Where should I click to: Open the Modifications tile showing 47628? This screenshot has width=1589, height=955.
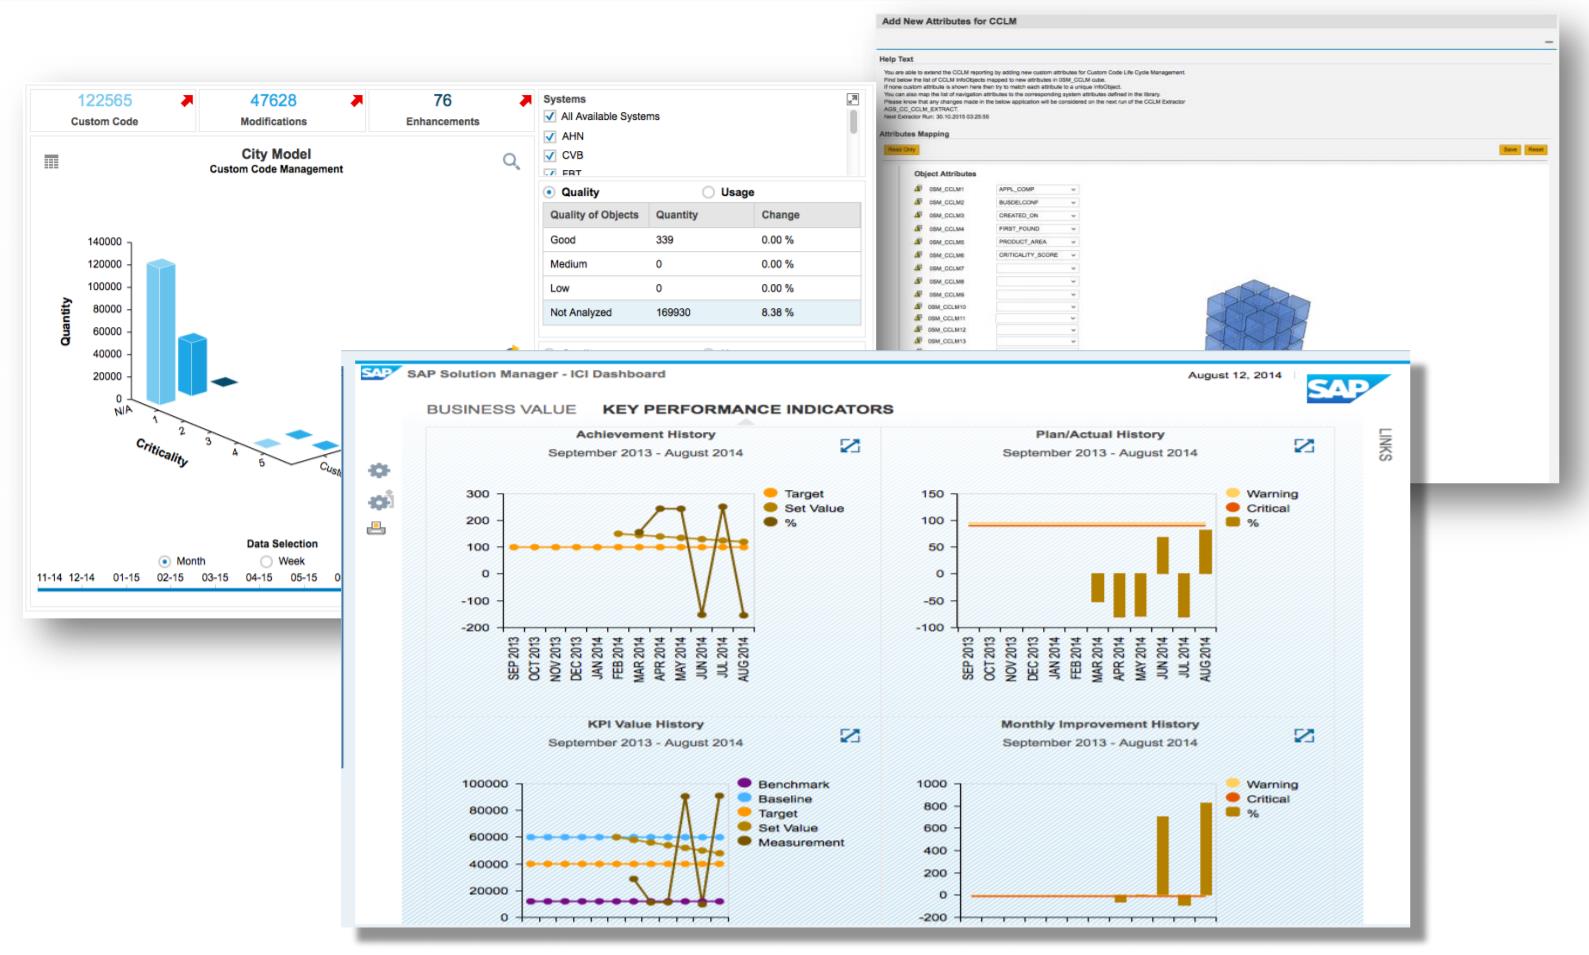tap(282, 110)
